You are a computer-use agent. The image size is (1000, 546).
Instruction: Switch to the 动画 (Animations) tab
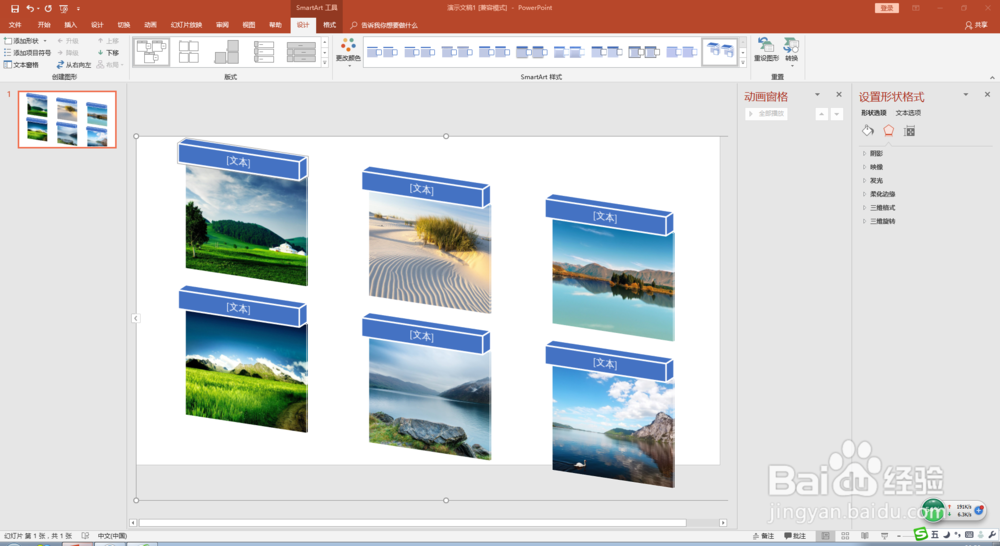[151, 25]
